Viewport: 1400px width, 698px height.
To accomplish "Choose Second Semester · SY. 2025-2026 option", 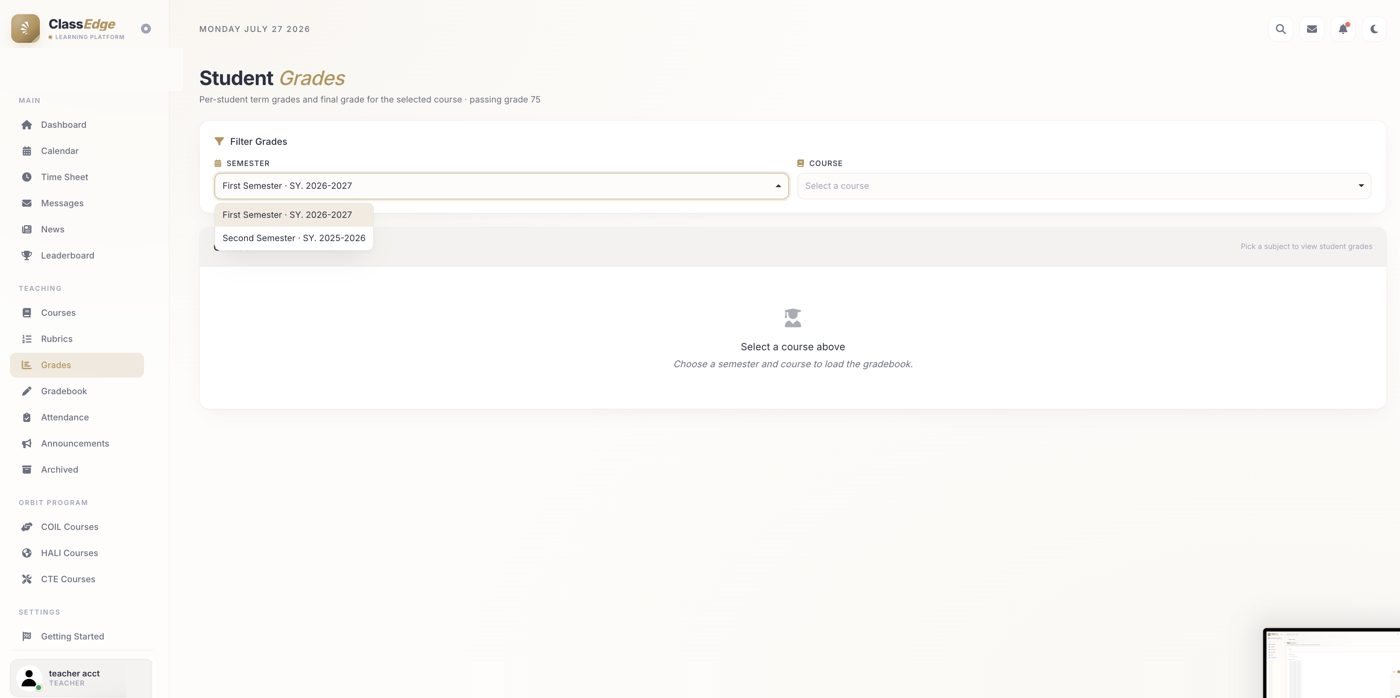I will (x=294, y=238).
